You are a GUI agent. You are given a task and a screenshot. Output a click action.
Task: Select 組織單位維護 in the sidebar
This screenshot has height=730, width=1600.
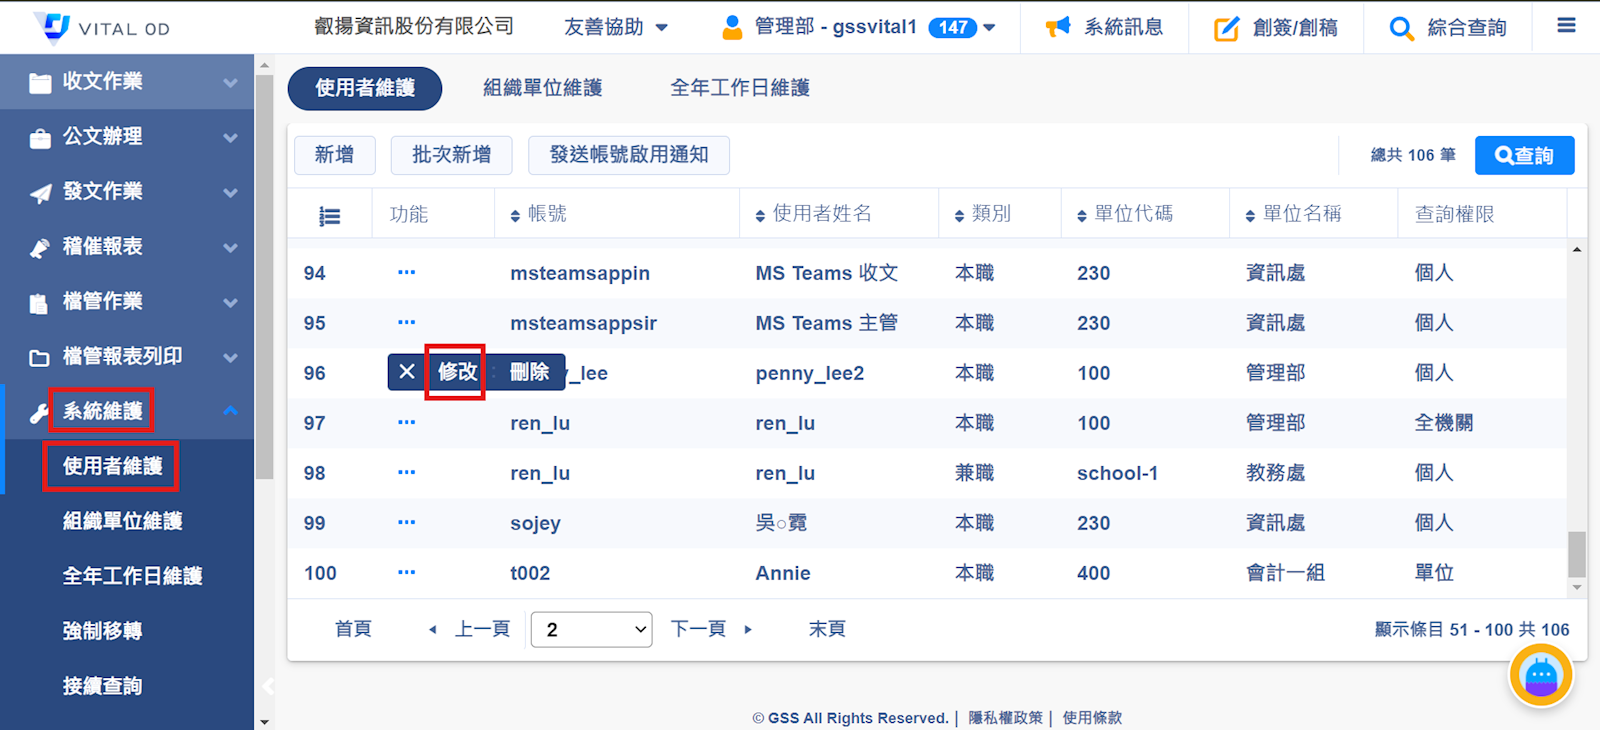(x=123, y=521)
